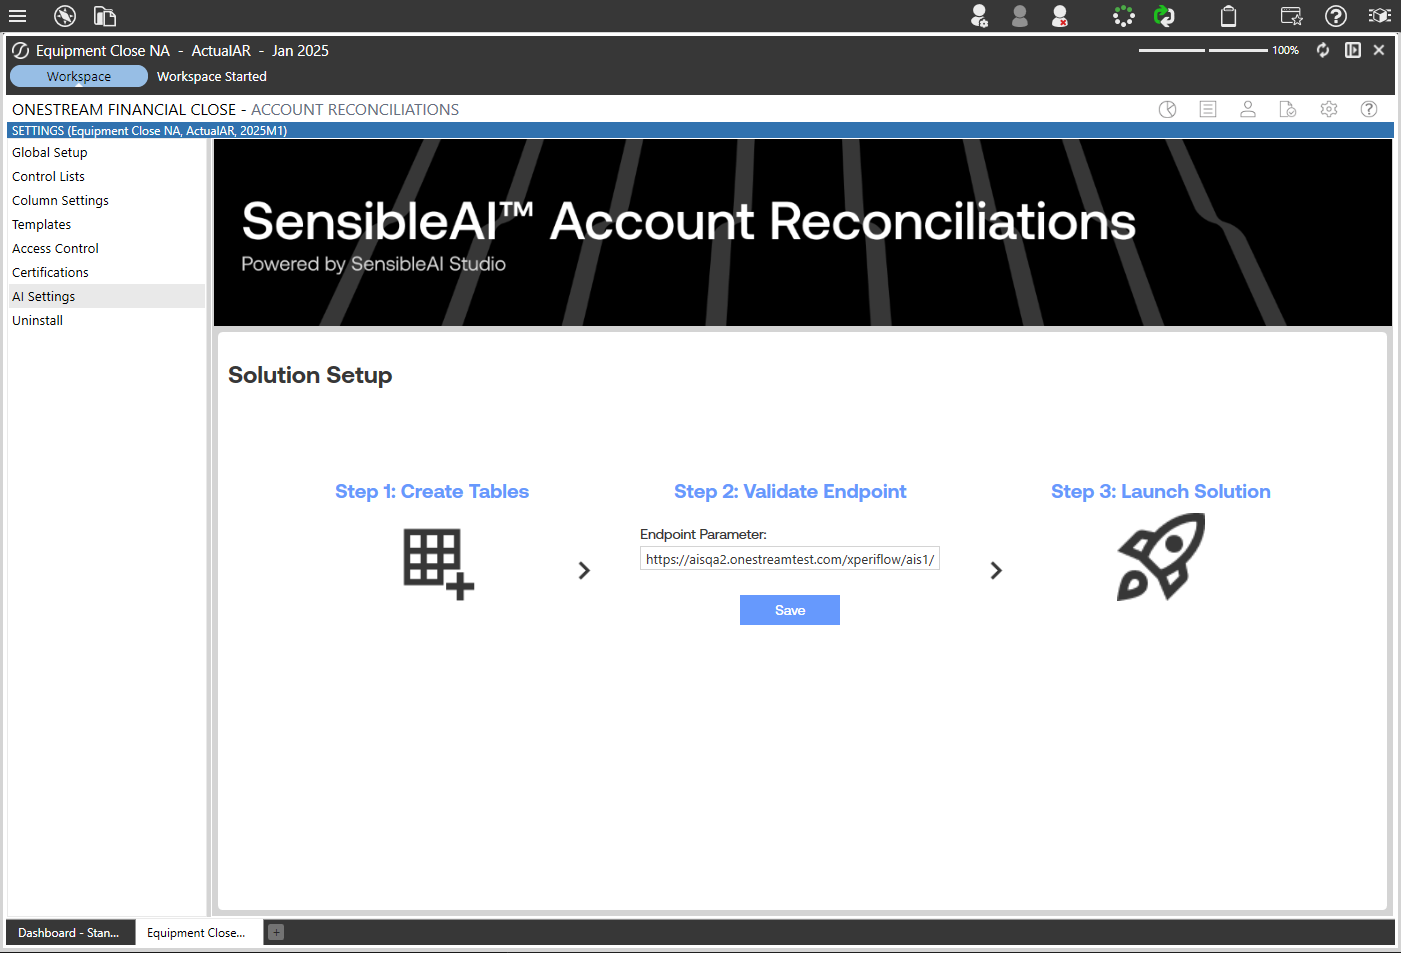Click the 'Jan 2025' period text
Viewport: 1401px width, 953px height.
coord(300,50)
